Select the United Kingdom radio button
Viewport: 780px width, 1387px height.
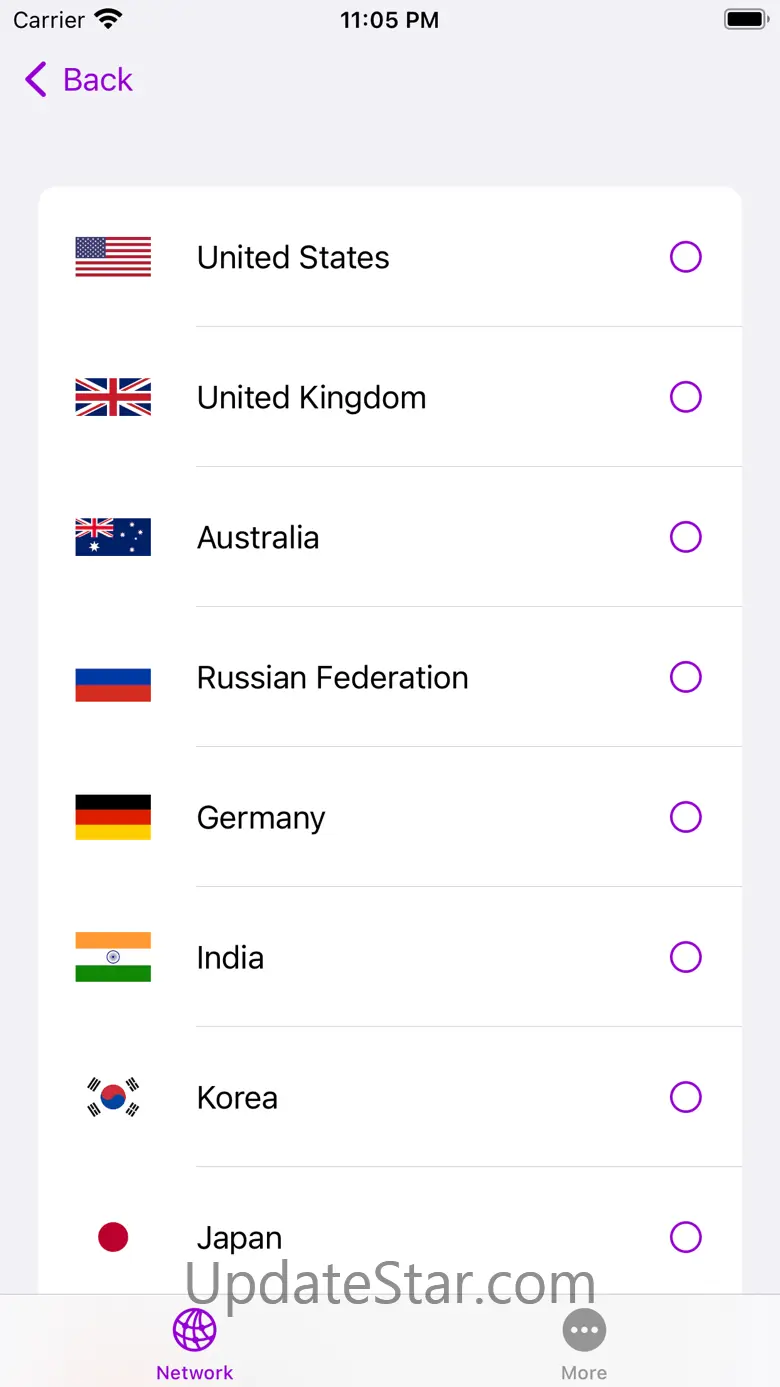click(686, 397)
